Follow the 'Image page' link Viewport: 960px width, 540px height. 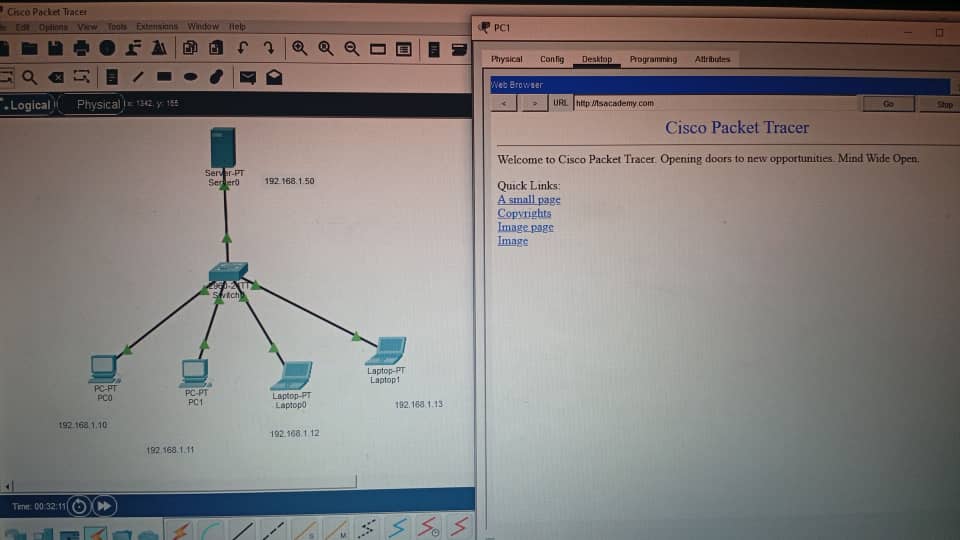(525, 227)
